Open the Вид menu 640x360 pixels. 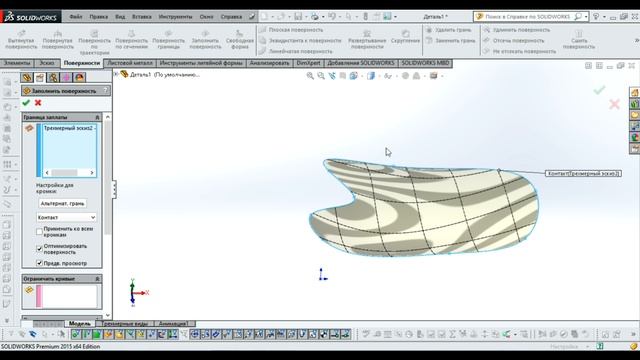click(120, 17)
